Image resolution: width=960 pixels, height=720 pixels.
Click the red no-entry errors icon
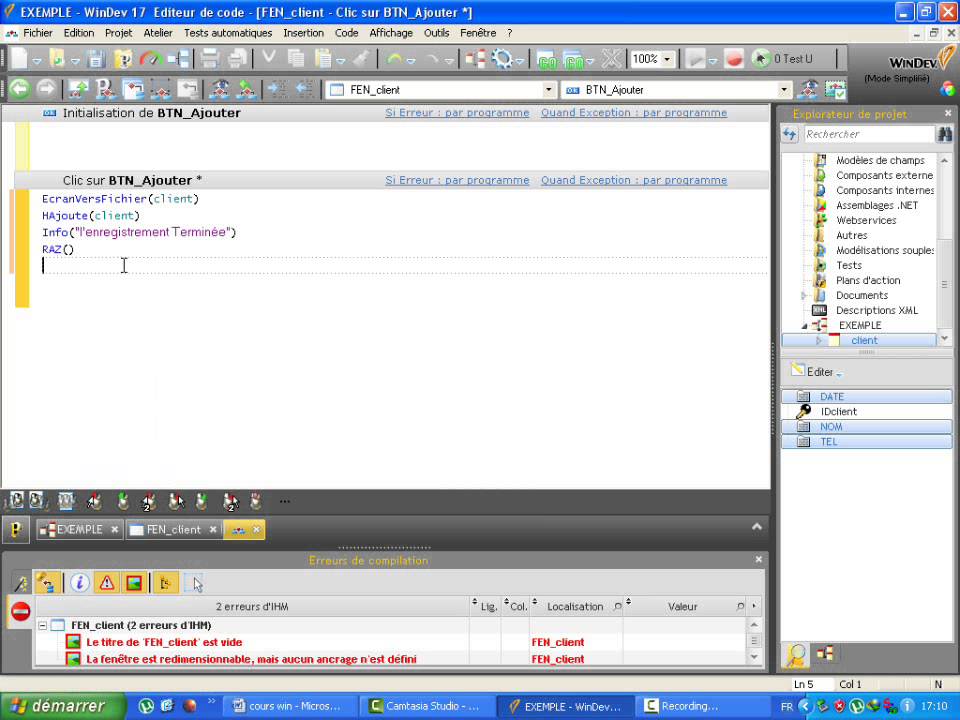click(x=21, y=611)
